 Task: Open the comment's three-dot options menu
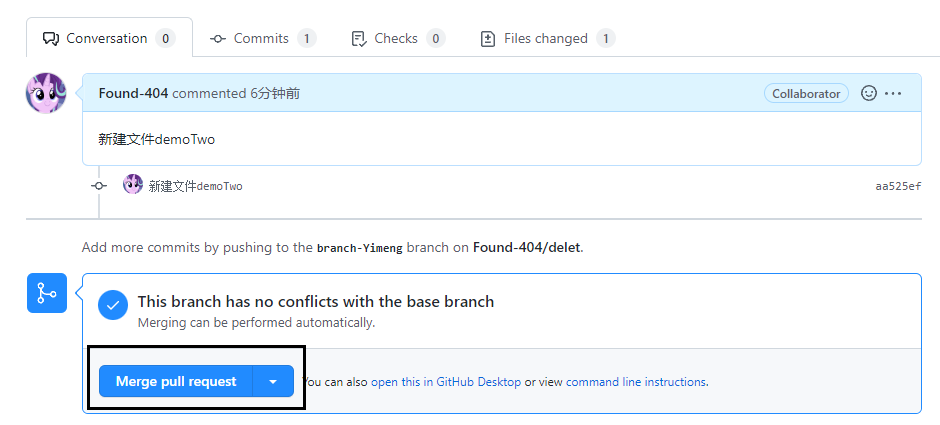pos(893,94)
